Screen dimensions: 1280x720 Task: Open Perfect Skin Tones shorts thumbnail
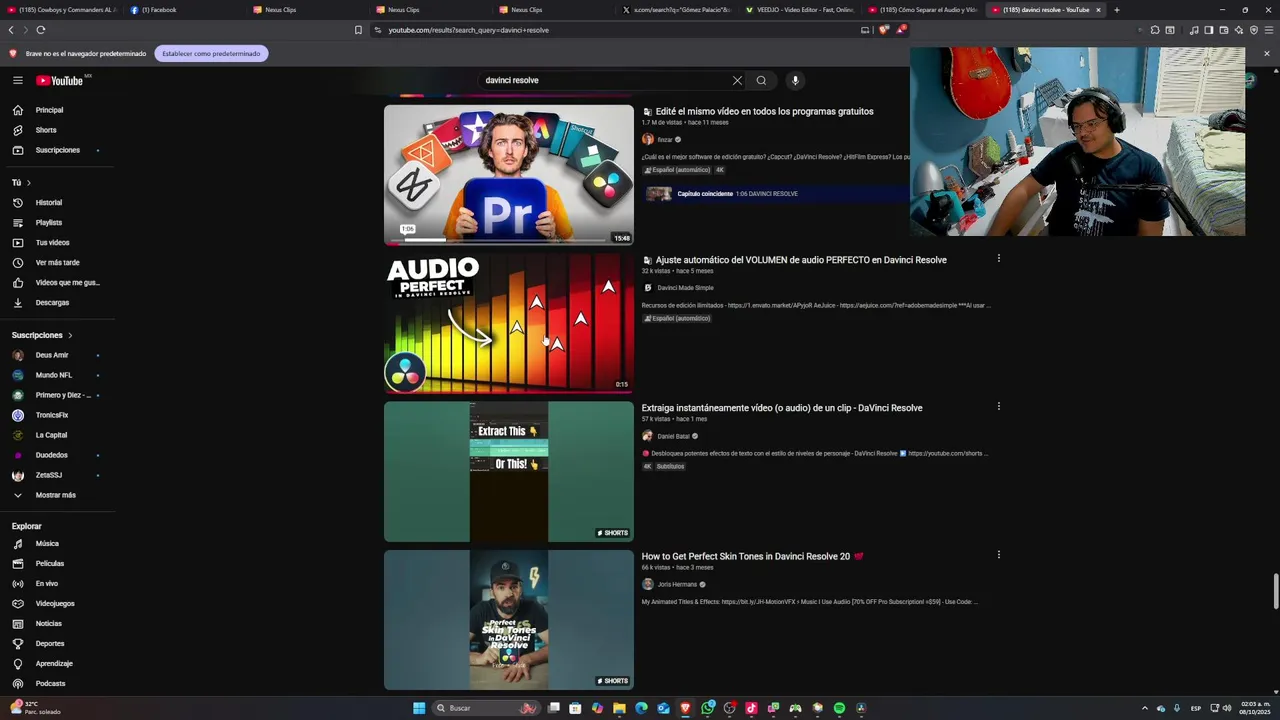pyautogui.click(x=509, y=619)
